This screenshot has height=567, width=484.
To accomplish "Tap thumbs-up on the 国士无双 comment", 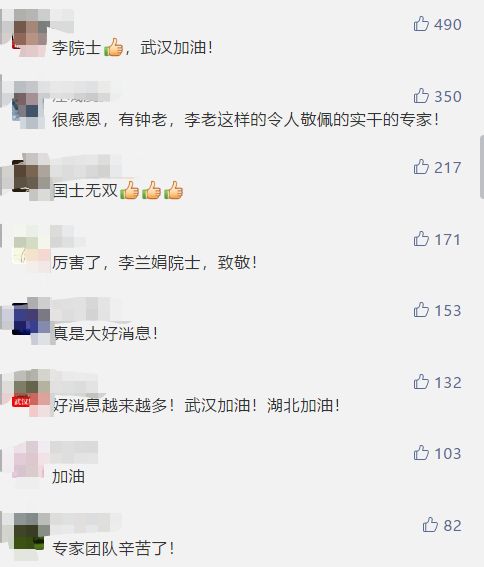I will (421, 167).
